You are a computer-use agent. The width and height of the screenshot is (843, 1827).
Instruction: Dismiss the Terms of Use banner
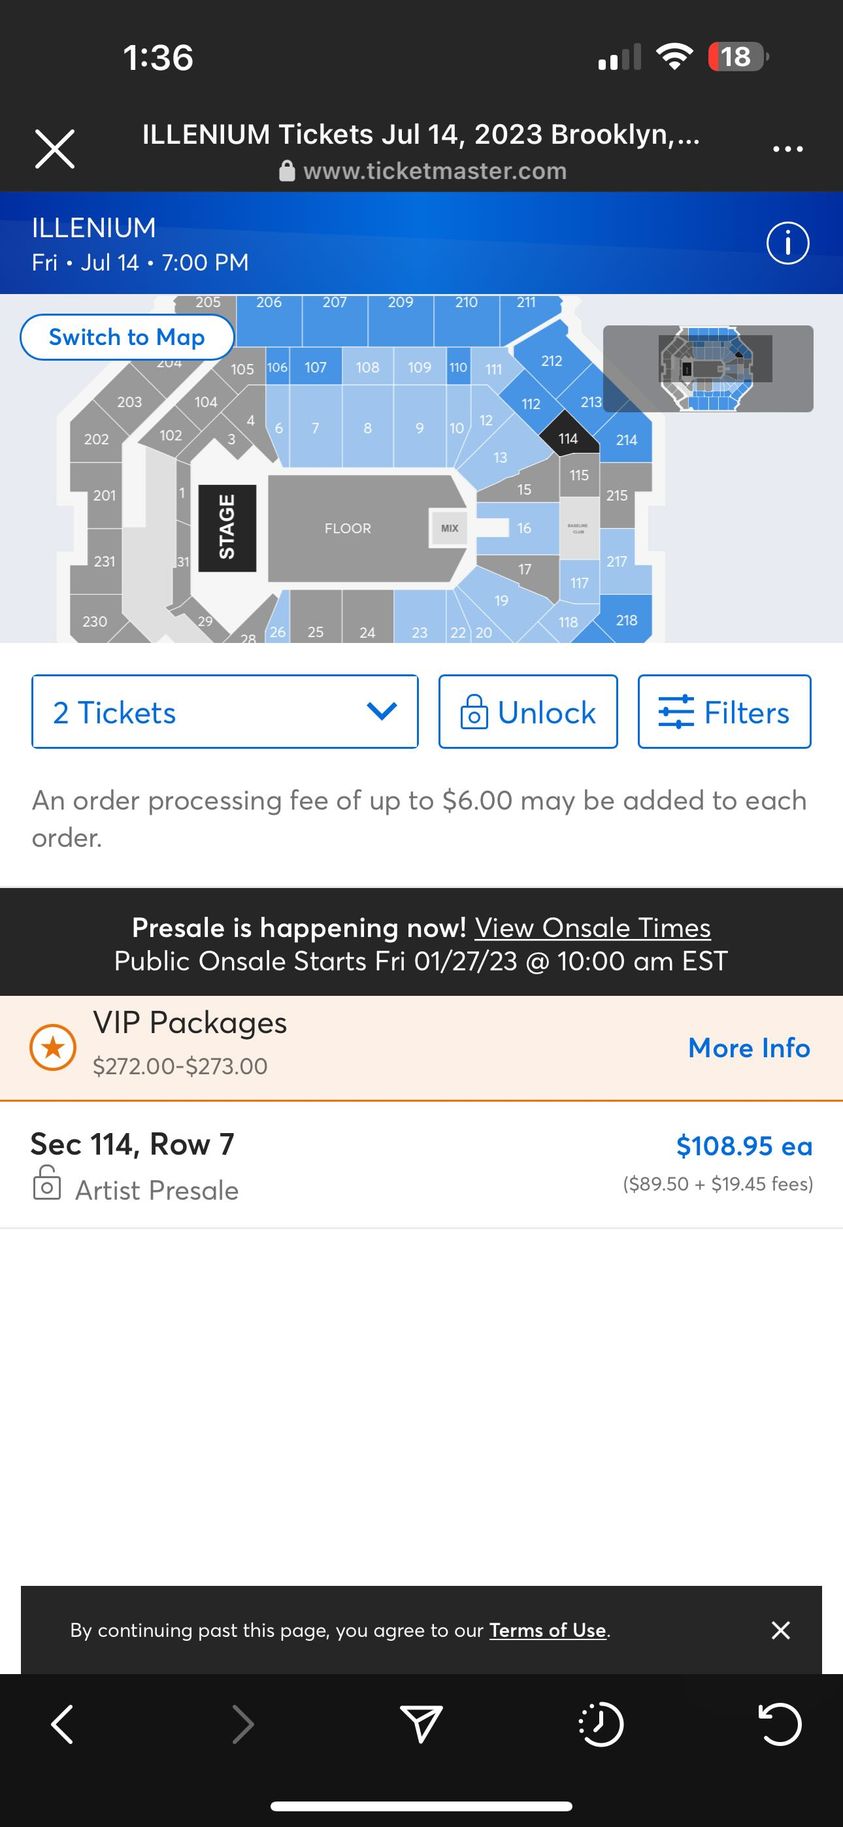[x=781, y=1630]
